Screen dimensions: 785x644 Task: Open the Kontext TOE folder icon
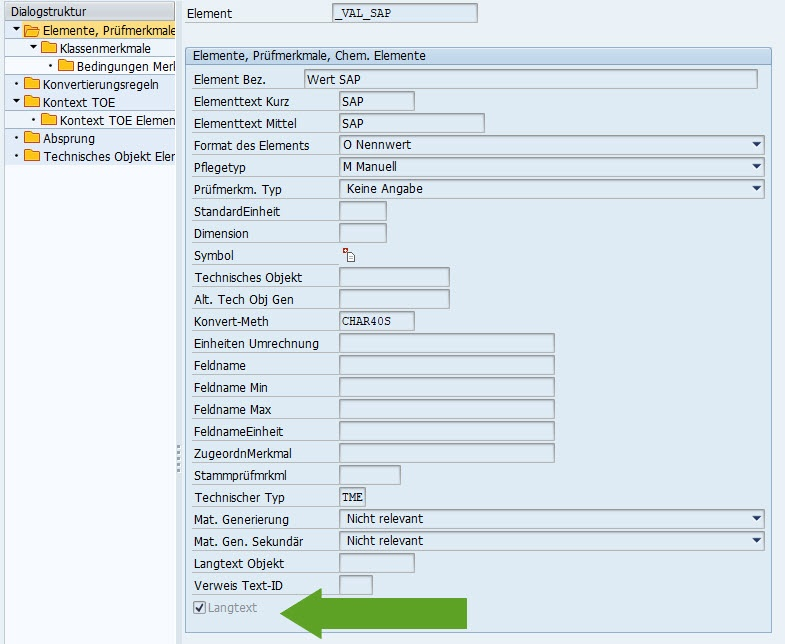tap(32, 102)
